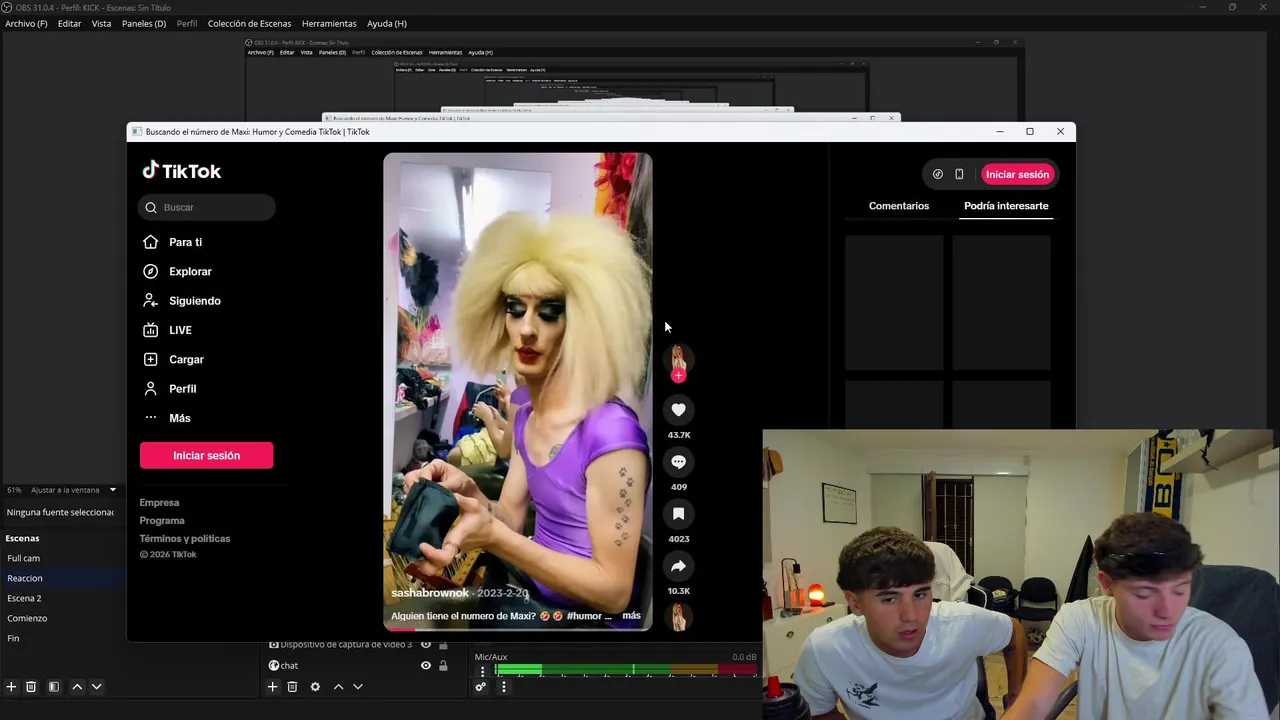Move source down with arrow icon
1280x720 pixels.
pyautogui.click(x=358, y=687)
